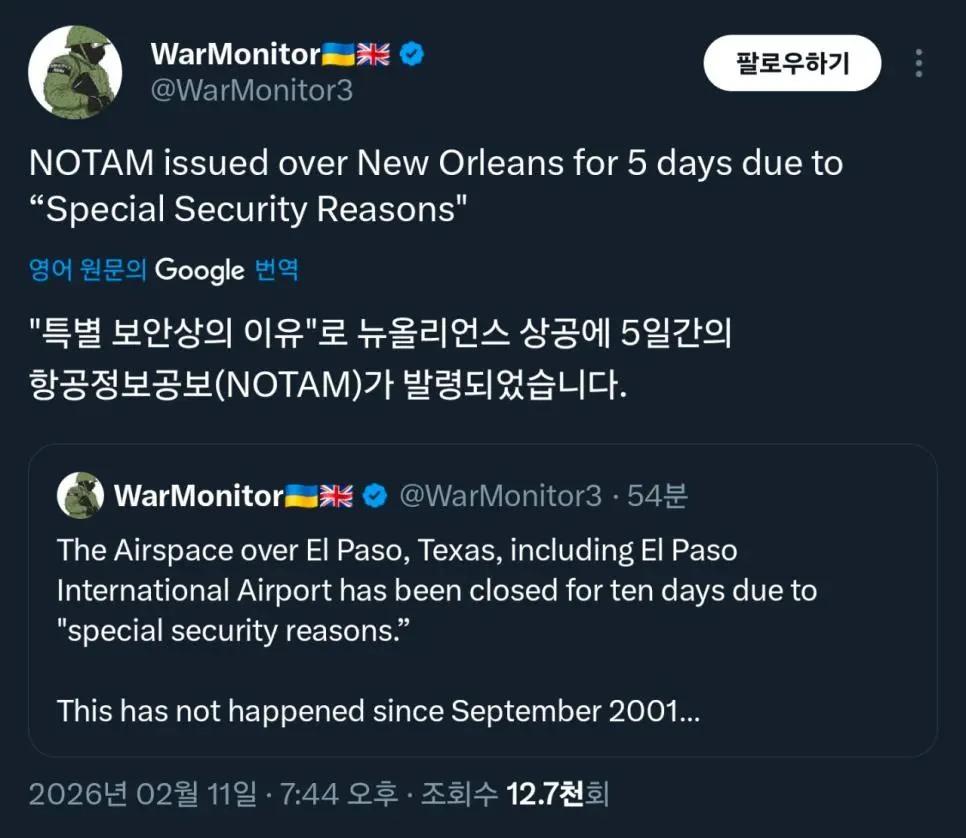Click the verified badge in the quoted tweet

pyautogui.click(x=373, y=492)
